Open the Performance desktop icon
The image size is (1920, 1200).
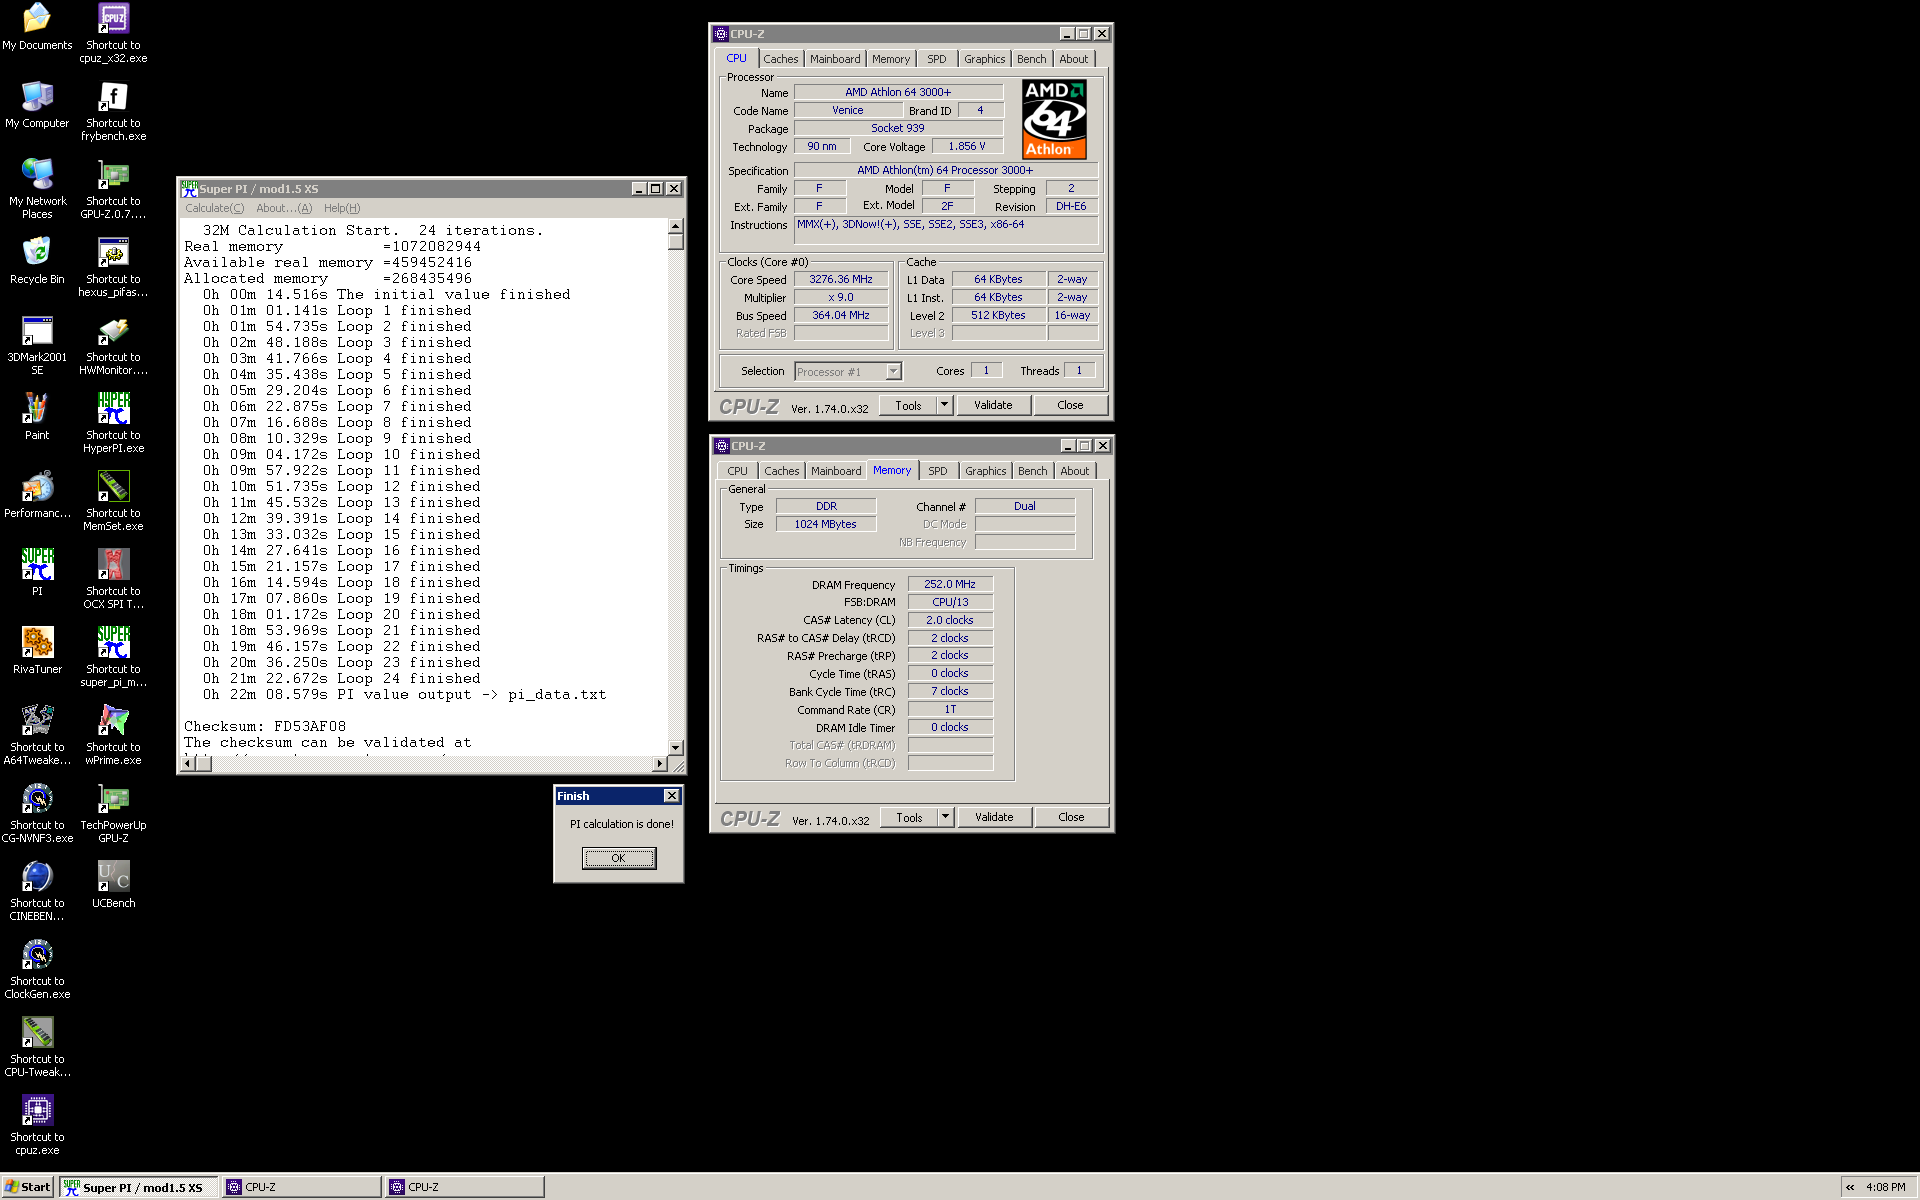[37, 495]
